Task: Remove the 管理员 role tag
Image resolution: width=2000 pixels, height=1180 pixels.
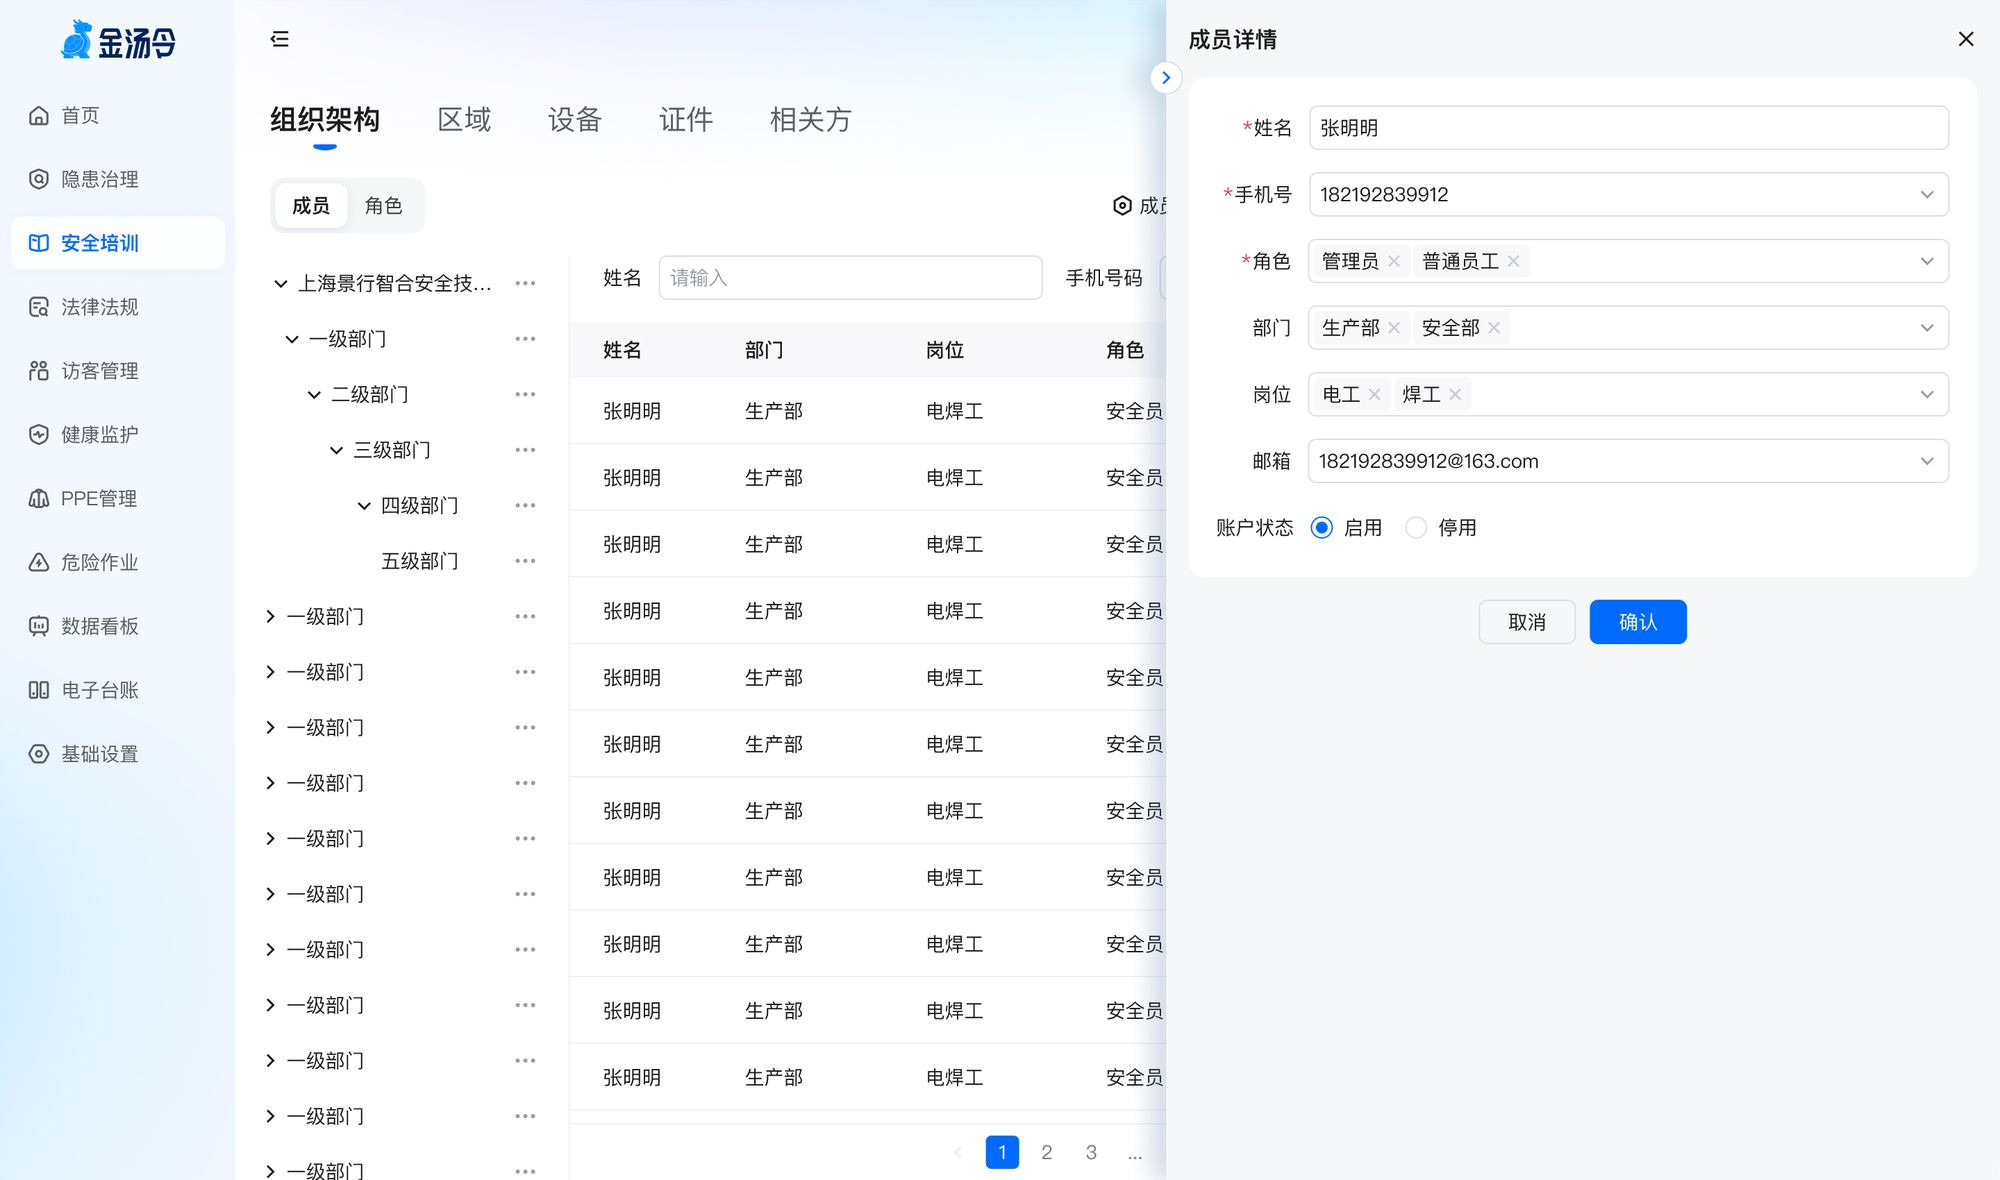Action: click(1394, 261)
